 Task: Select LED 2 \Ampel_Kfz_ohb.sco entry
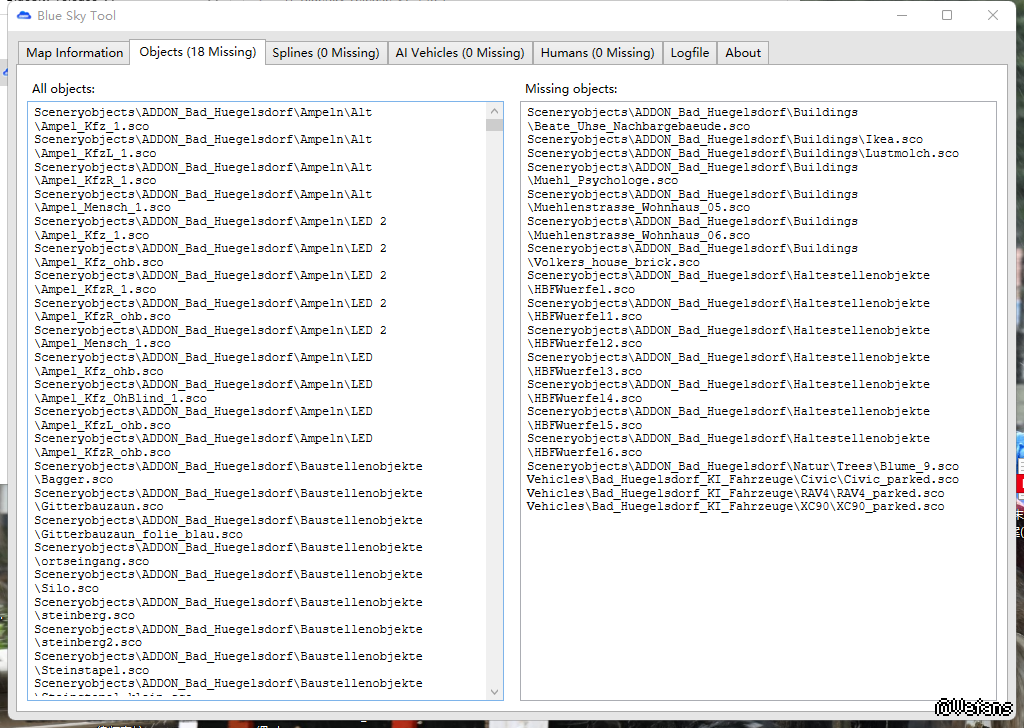(x=210, y=255)
